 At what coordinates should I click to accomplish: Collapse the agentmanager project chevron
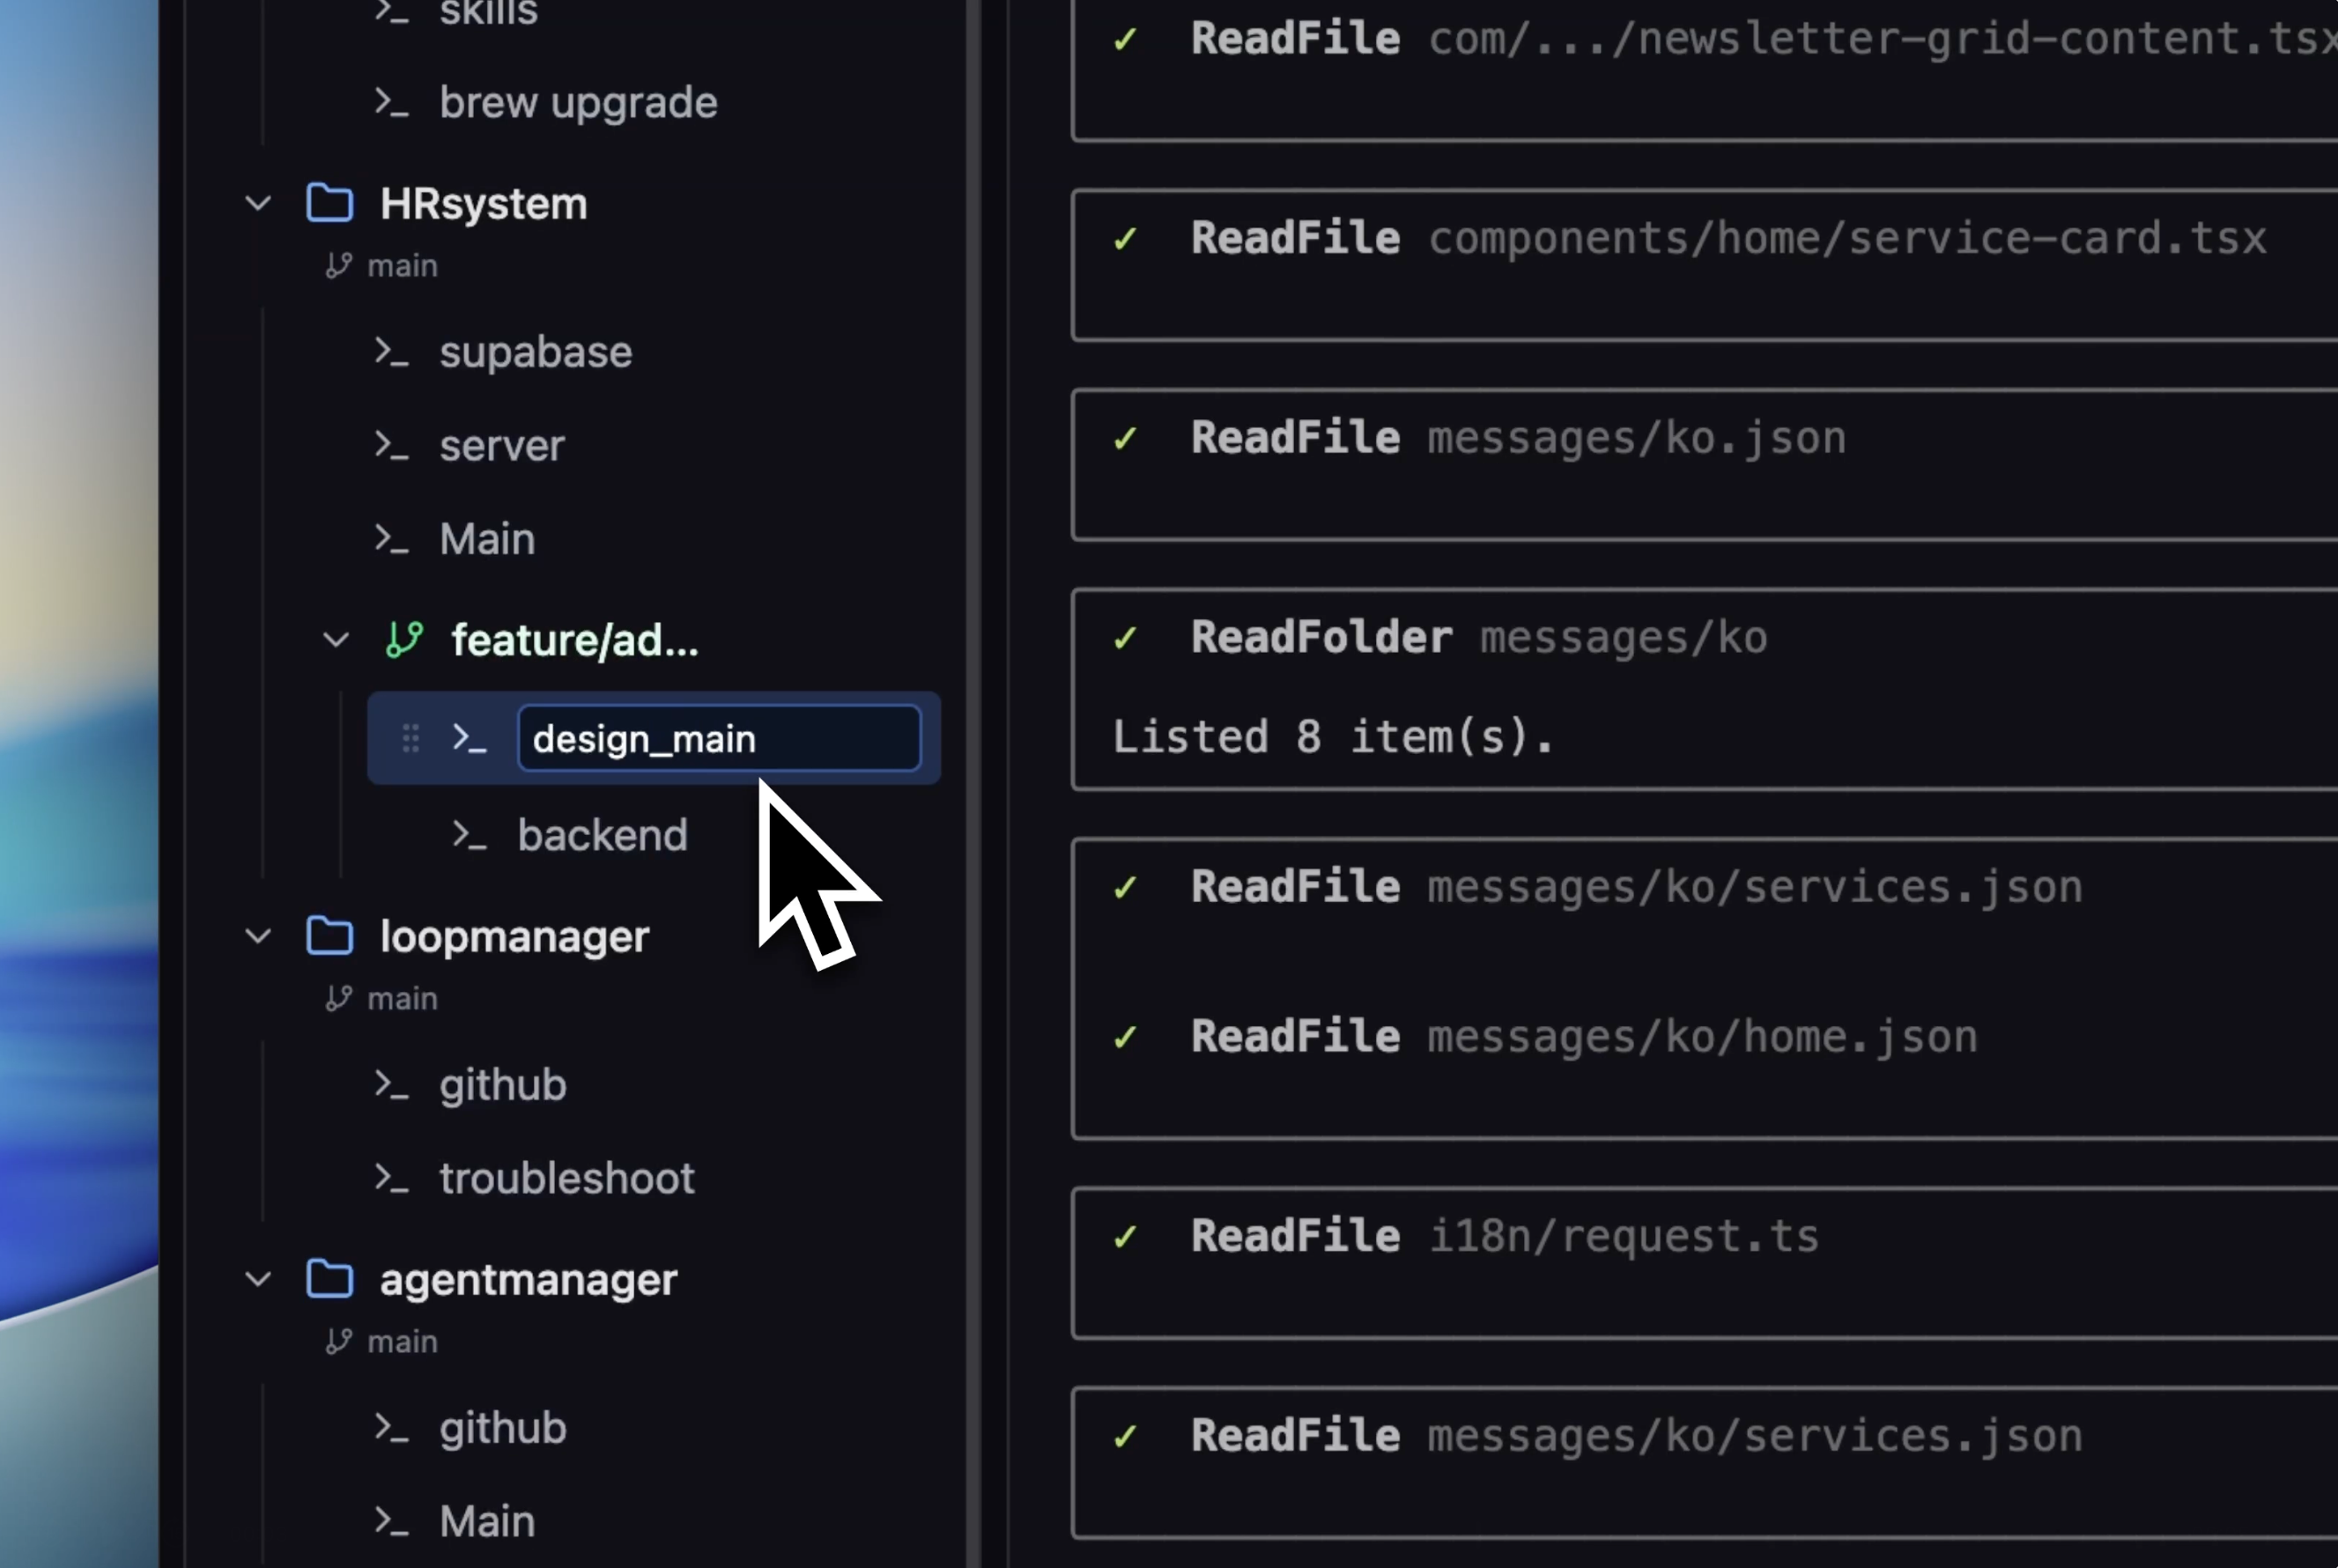point(258,1280)
